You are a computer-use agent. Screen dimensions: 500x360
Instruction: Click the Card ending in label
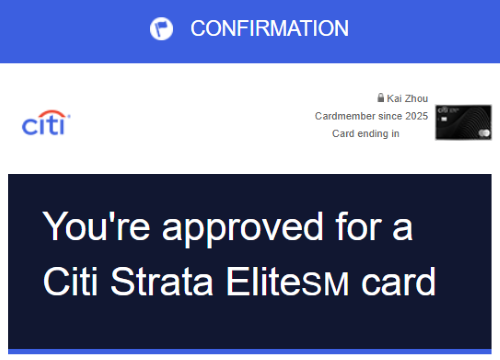[x=366, y=133]
